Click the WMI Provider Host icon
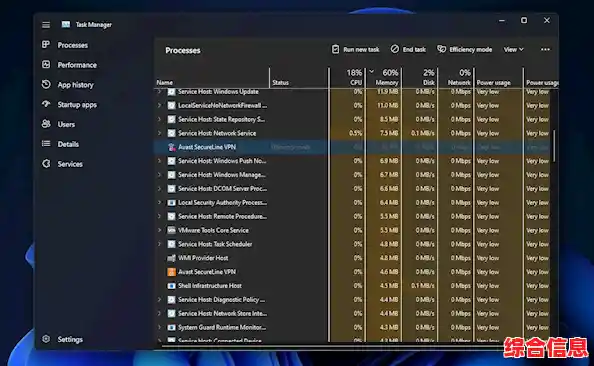 (172, 258)
